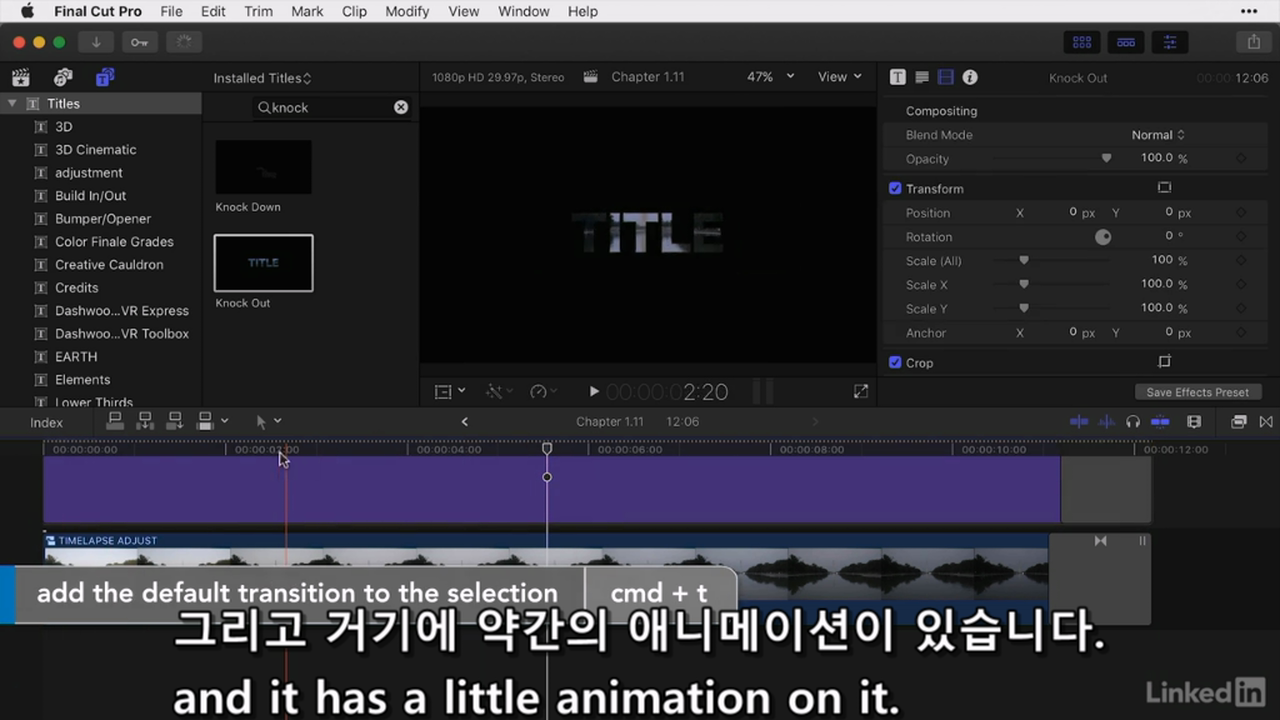Open the Video inspector filmstrip icon

(946, 77)
